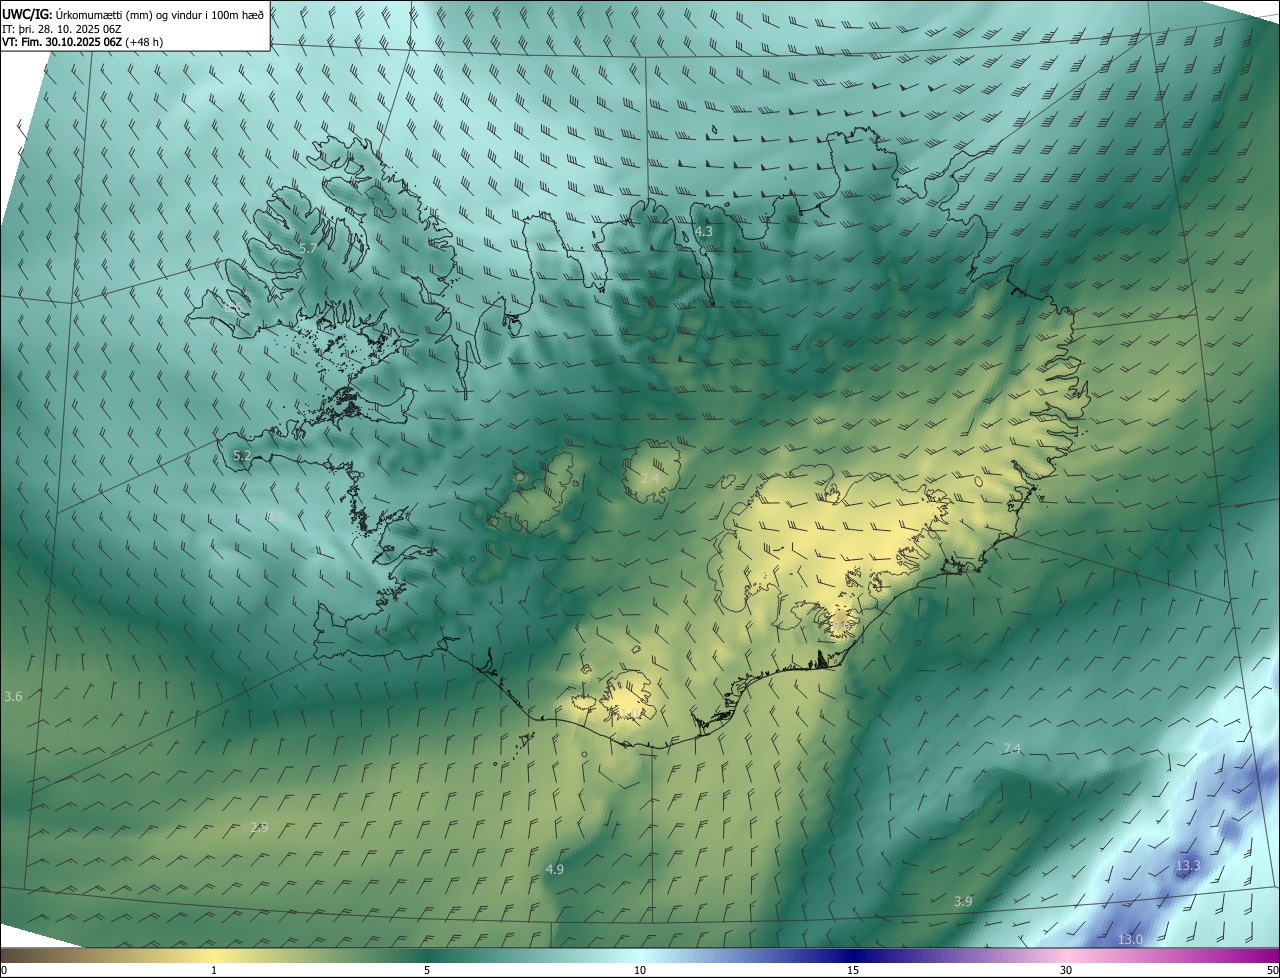Click the color scale tick label 10
The width and height of the screenshot is (1280, 978).
pyautogui.click(x=640, y=971)
